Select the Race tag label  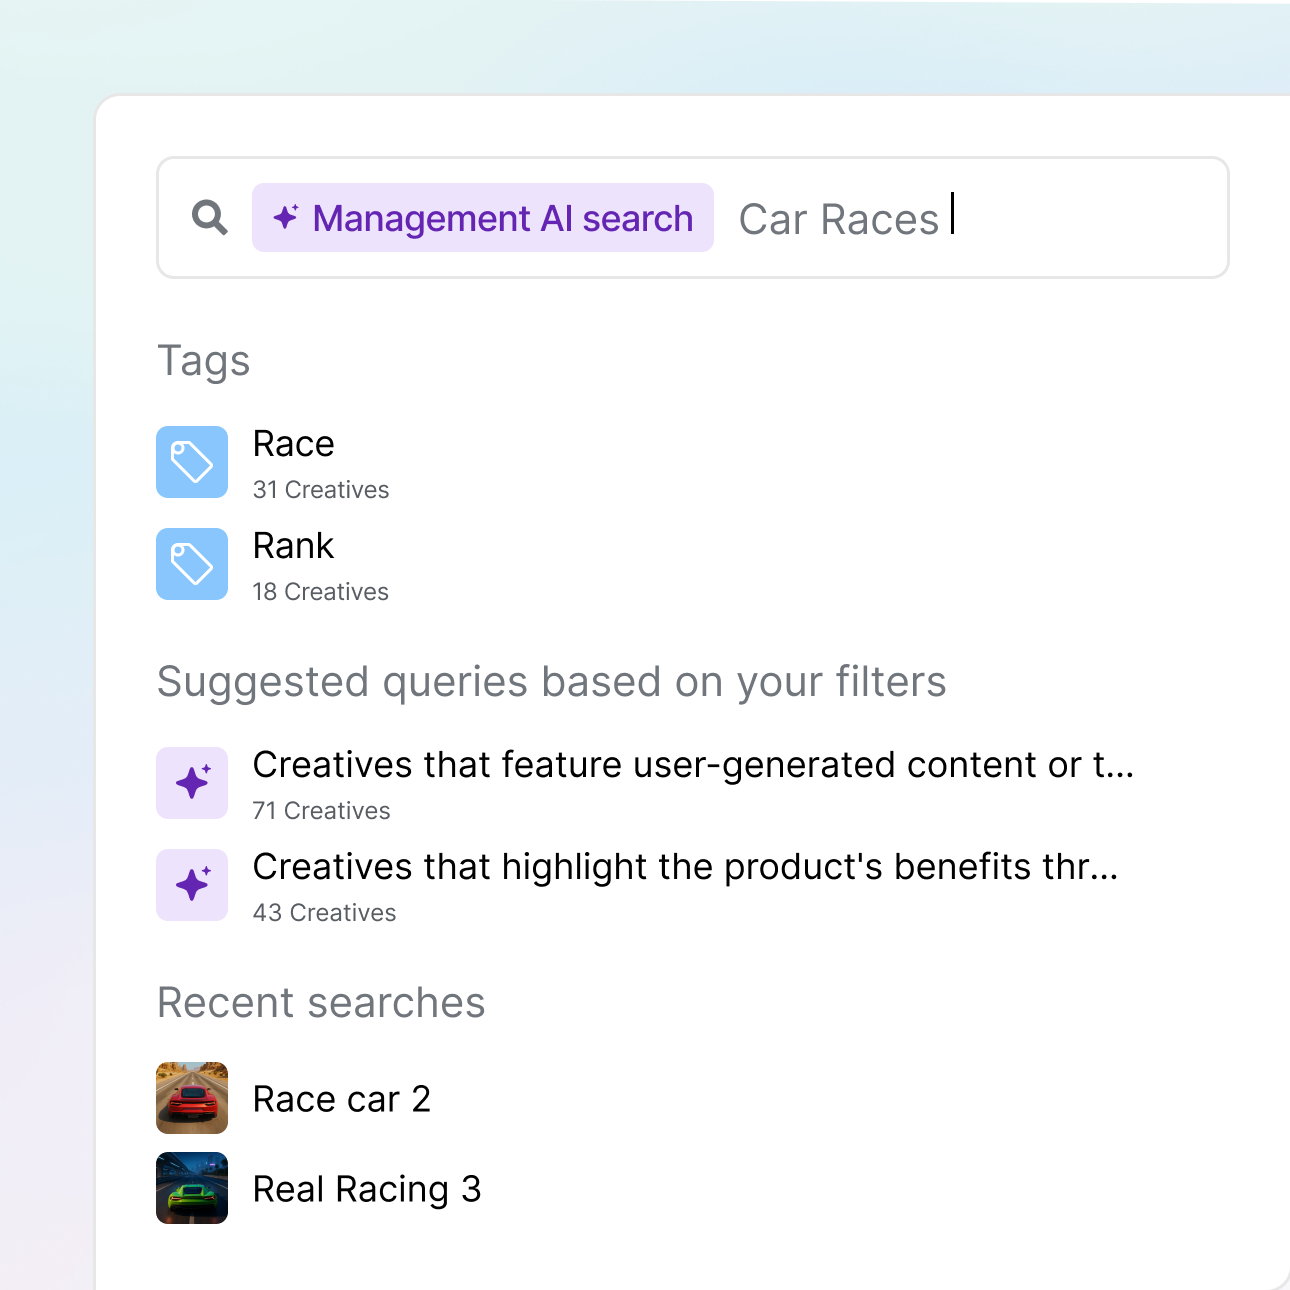[293, 444]
